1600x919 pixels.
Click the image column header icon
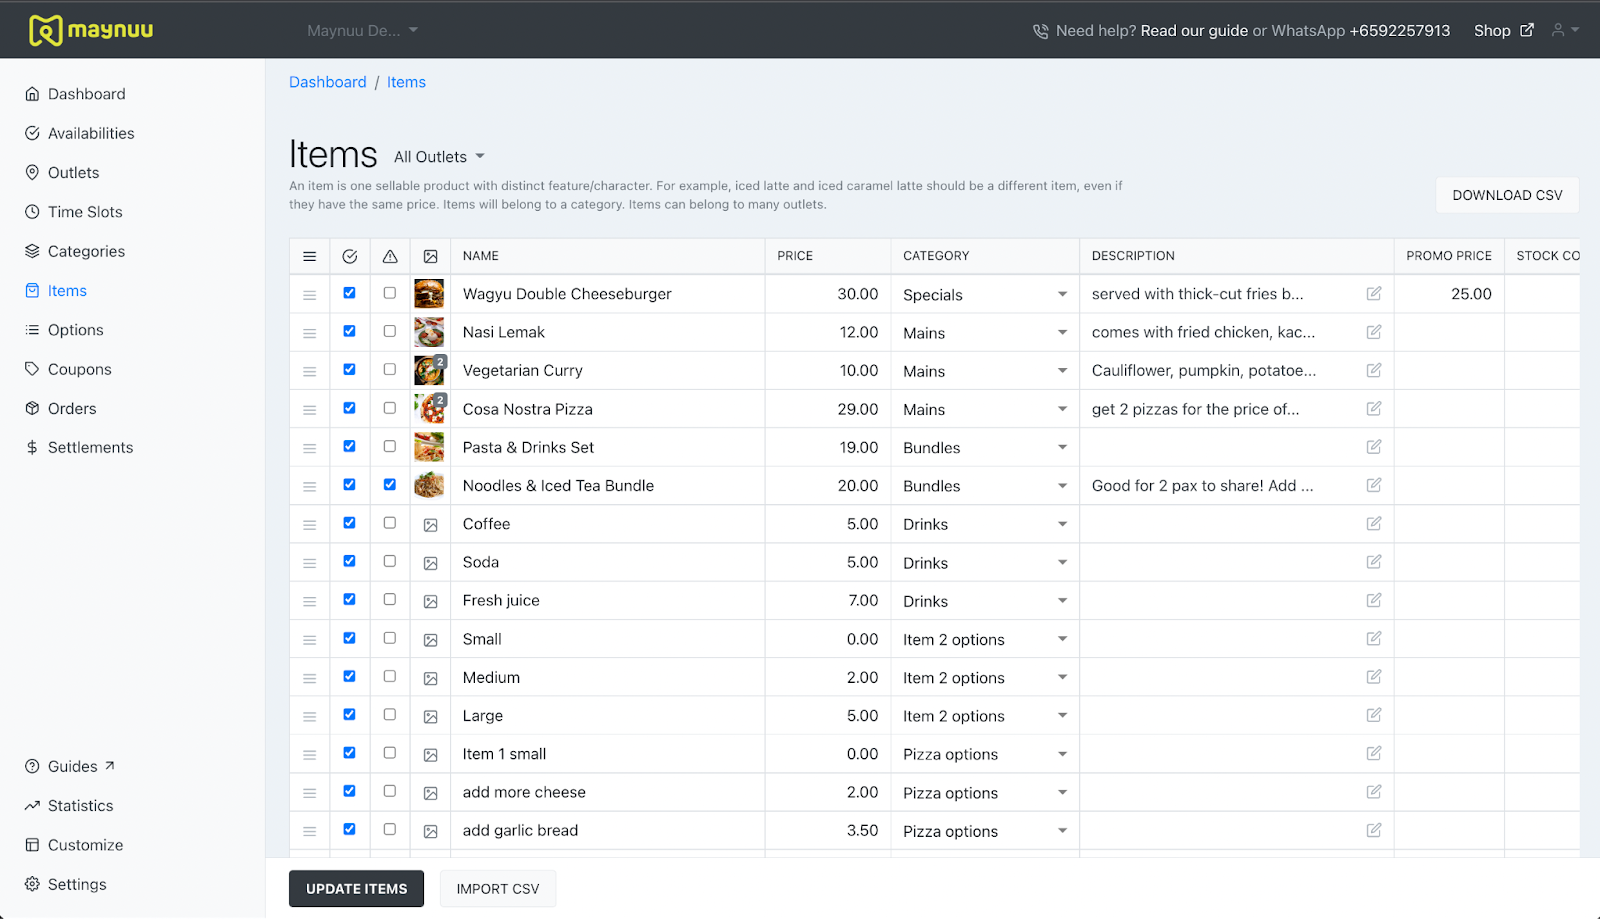(430, 256)
